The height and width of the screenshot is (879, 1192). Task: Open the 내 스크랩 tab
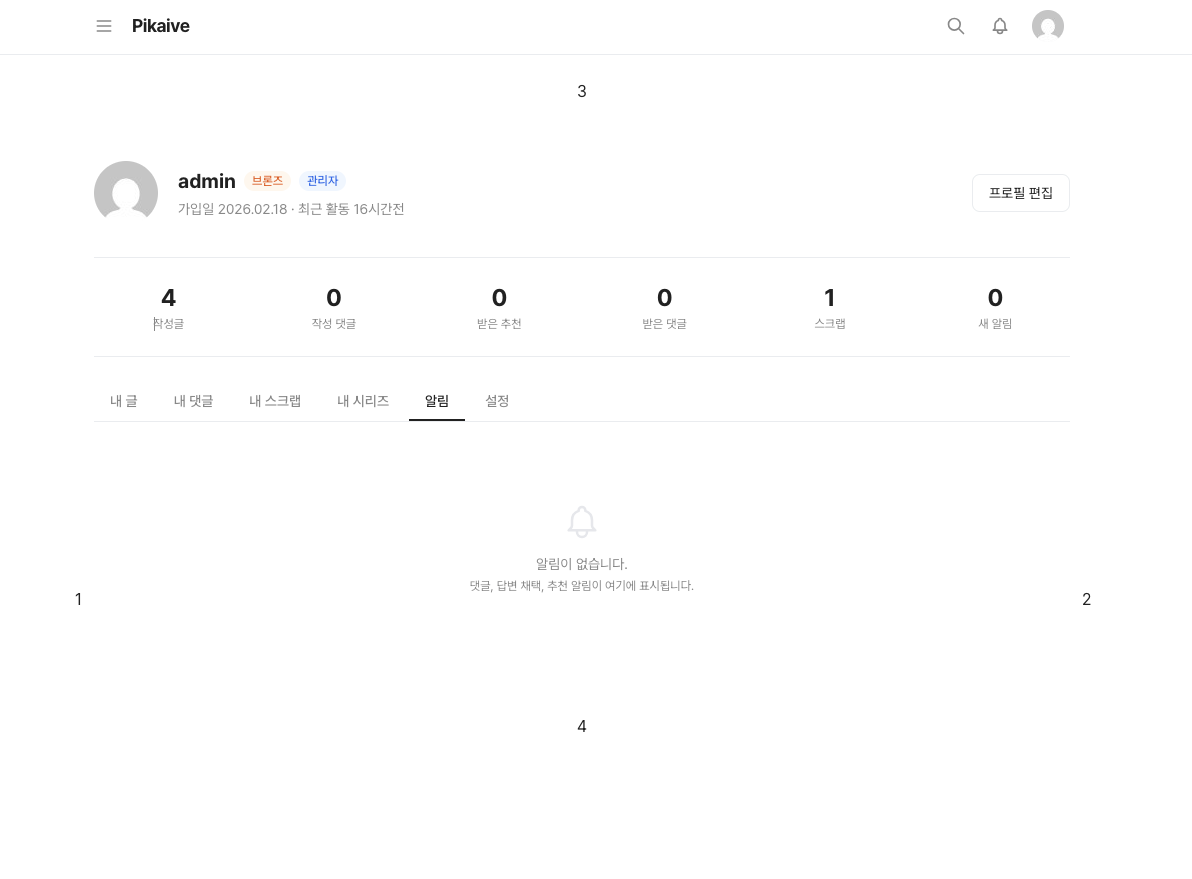click(275, 401)
